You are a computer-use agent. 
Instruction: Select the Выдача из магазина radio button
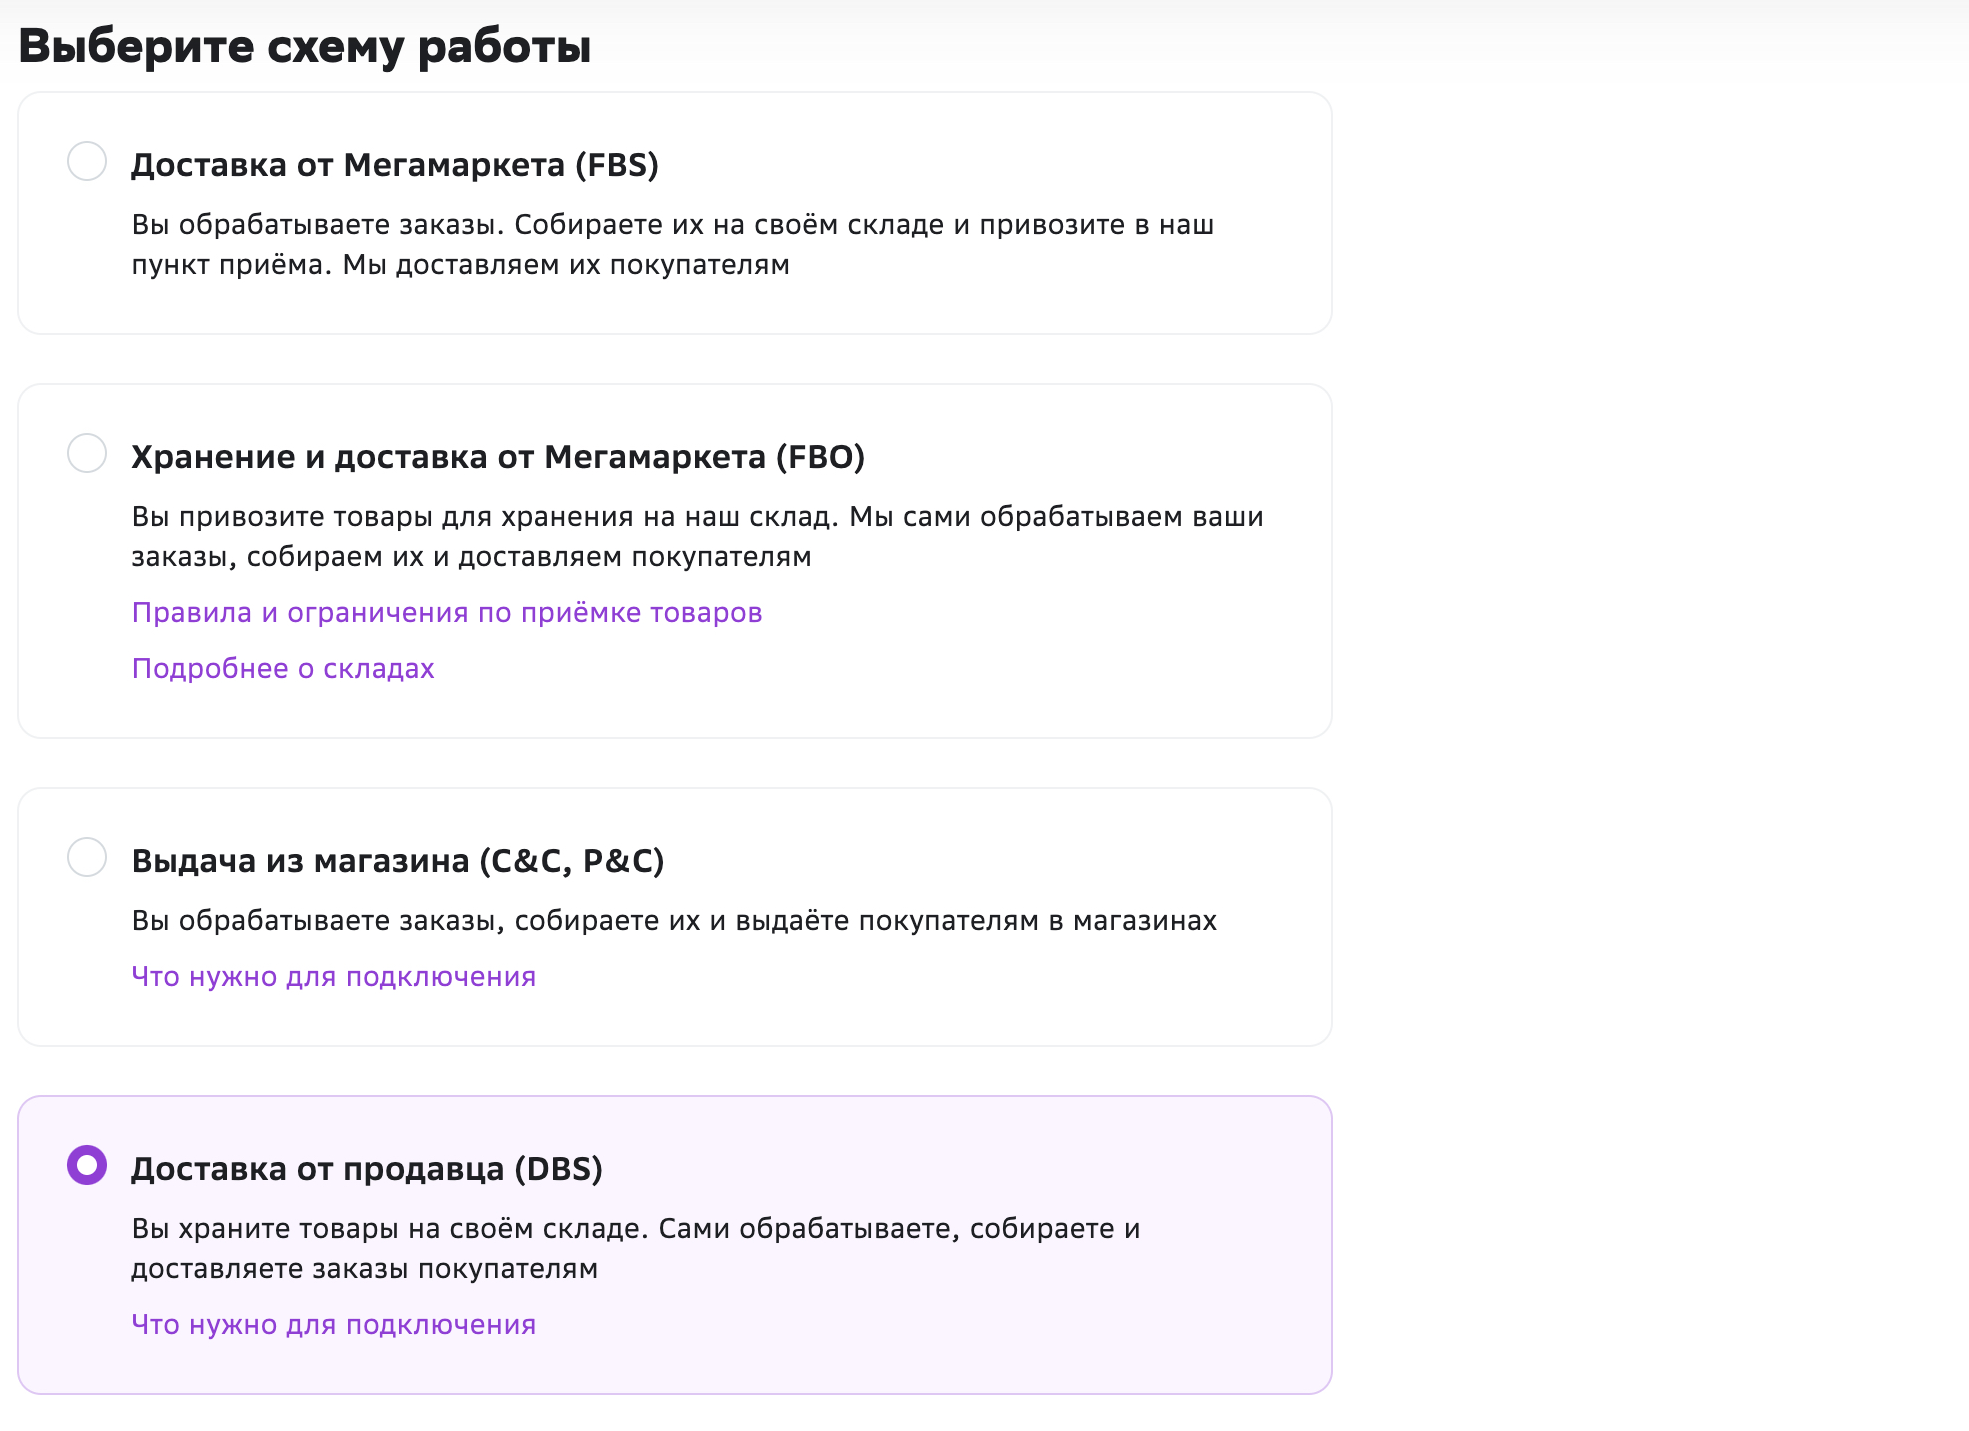click(x=87, y=857)
